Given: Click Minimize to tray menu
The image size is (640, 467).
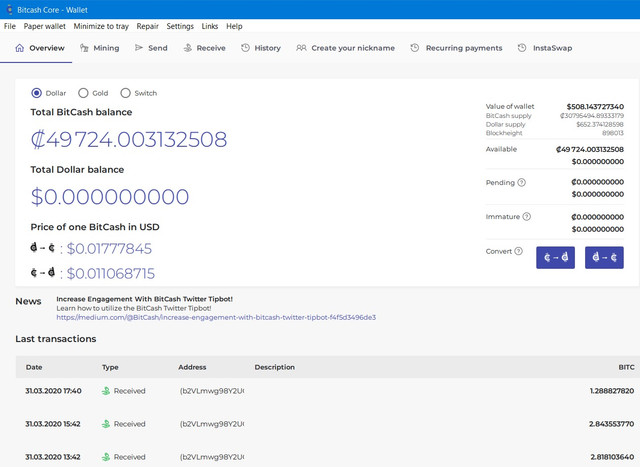Looking at the screenshot, I should pyautogui.click(x=101, y=26).
